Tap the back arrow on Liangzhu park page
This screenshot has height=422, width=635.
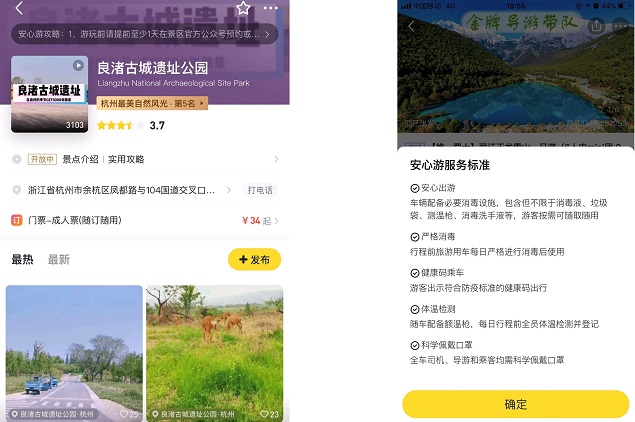19,8
